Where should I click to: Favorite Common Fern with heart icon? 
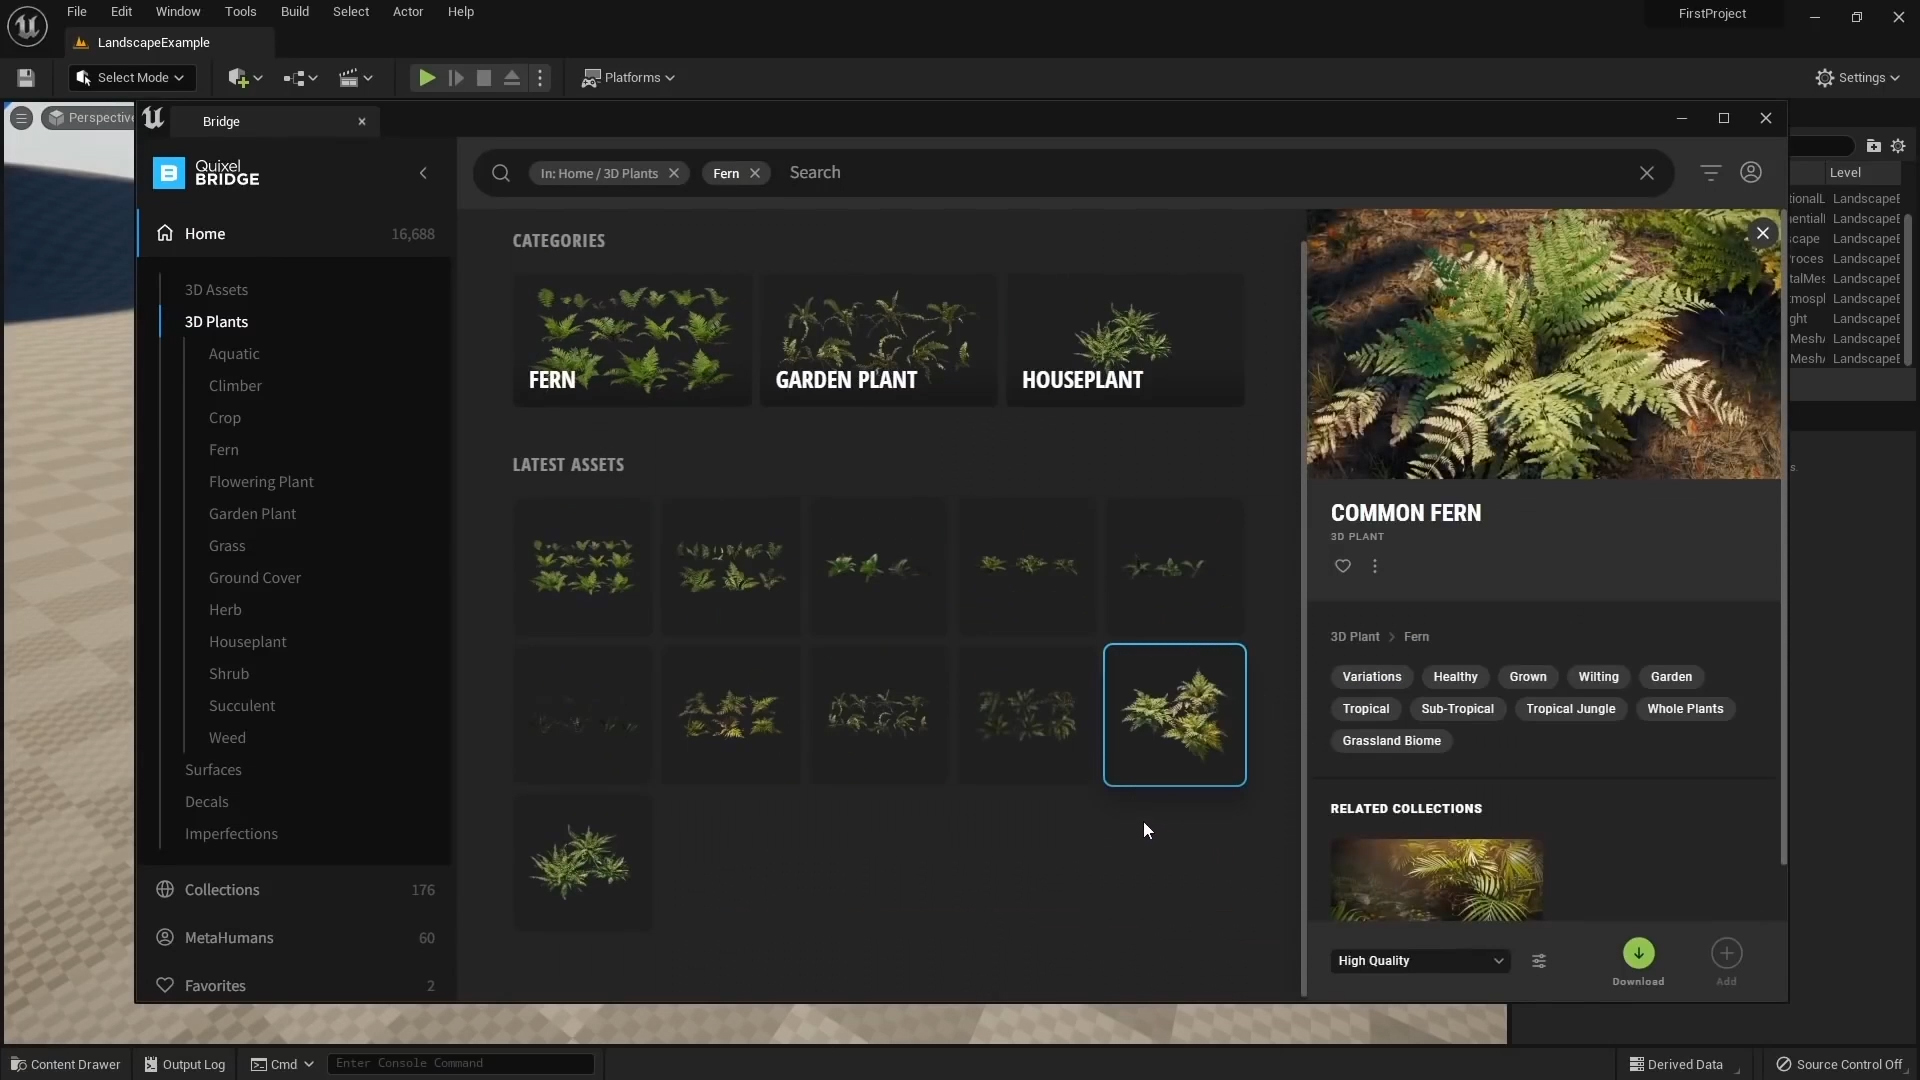coord(1342,566)
